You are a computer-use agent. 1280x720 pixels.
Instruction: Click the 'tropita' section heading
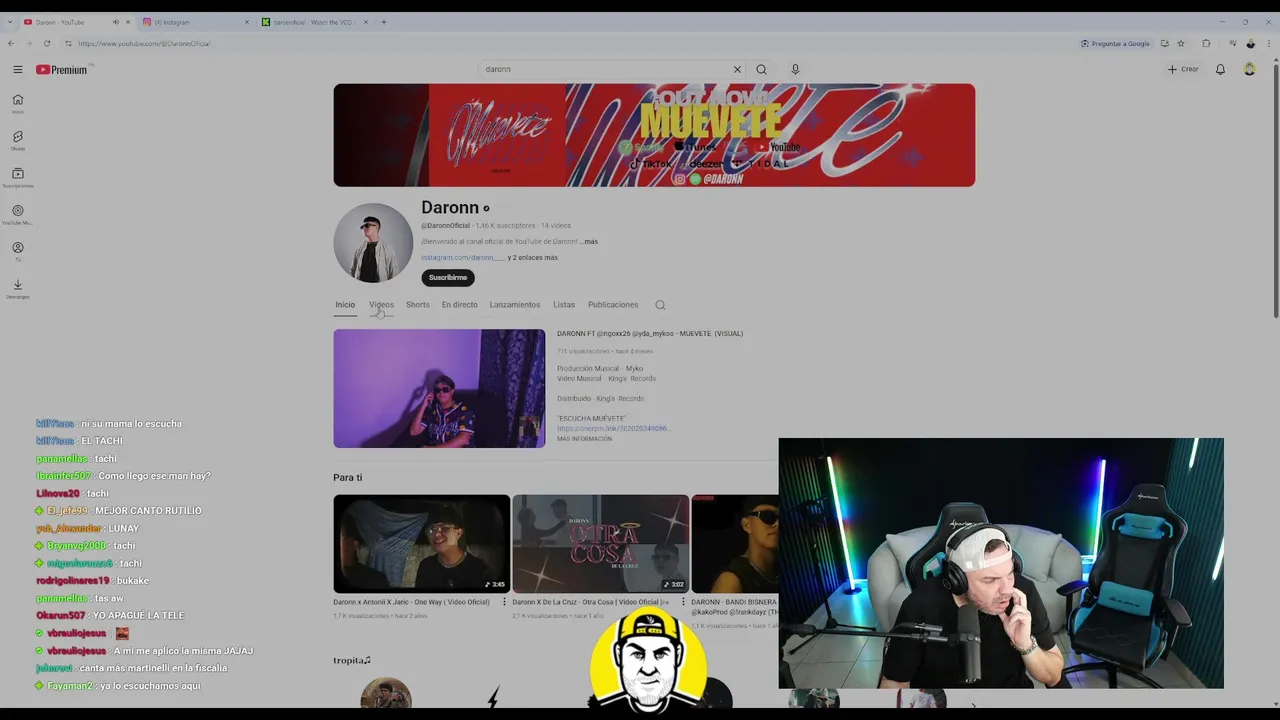(x=352, y=660)
